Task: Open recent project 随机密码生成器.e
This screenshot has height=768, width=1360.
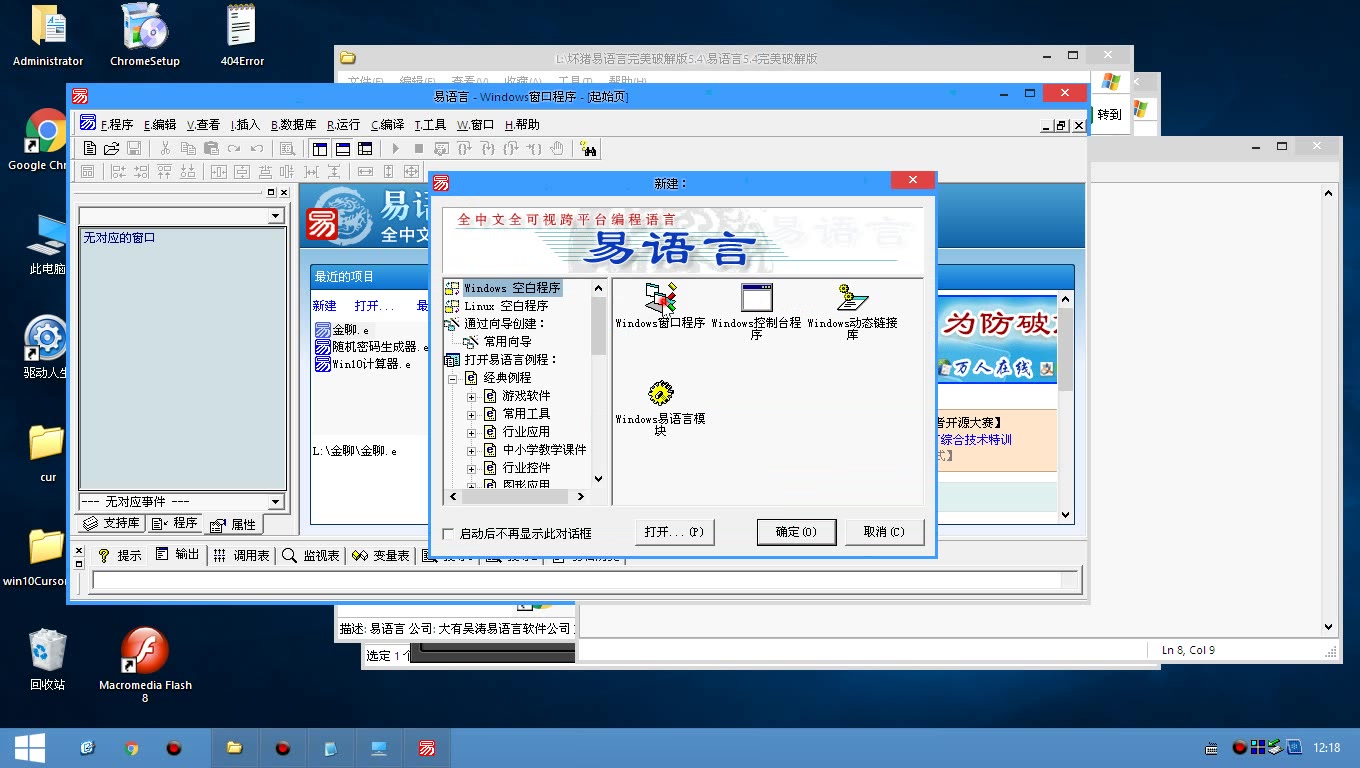Action: [371, 347]
